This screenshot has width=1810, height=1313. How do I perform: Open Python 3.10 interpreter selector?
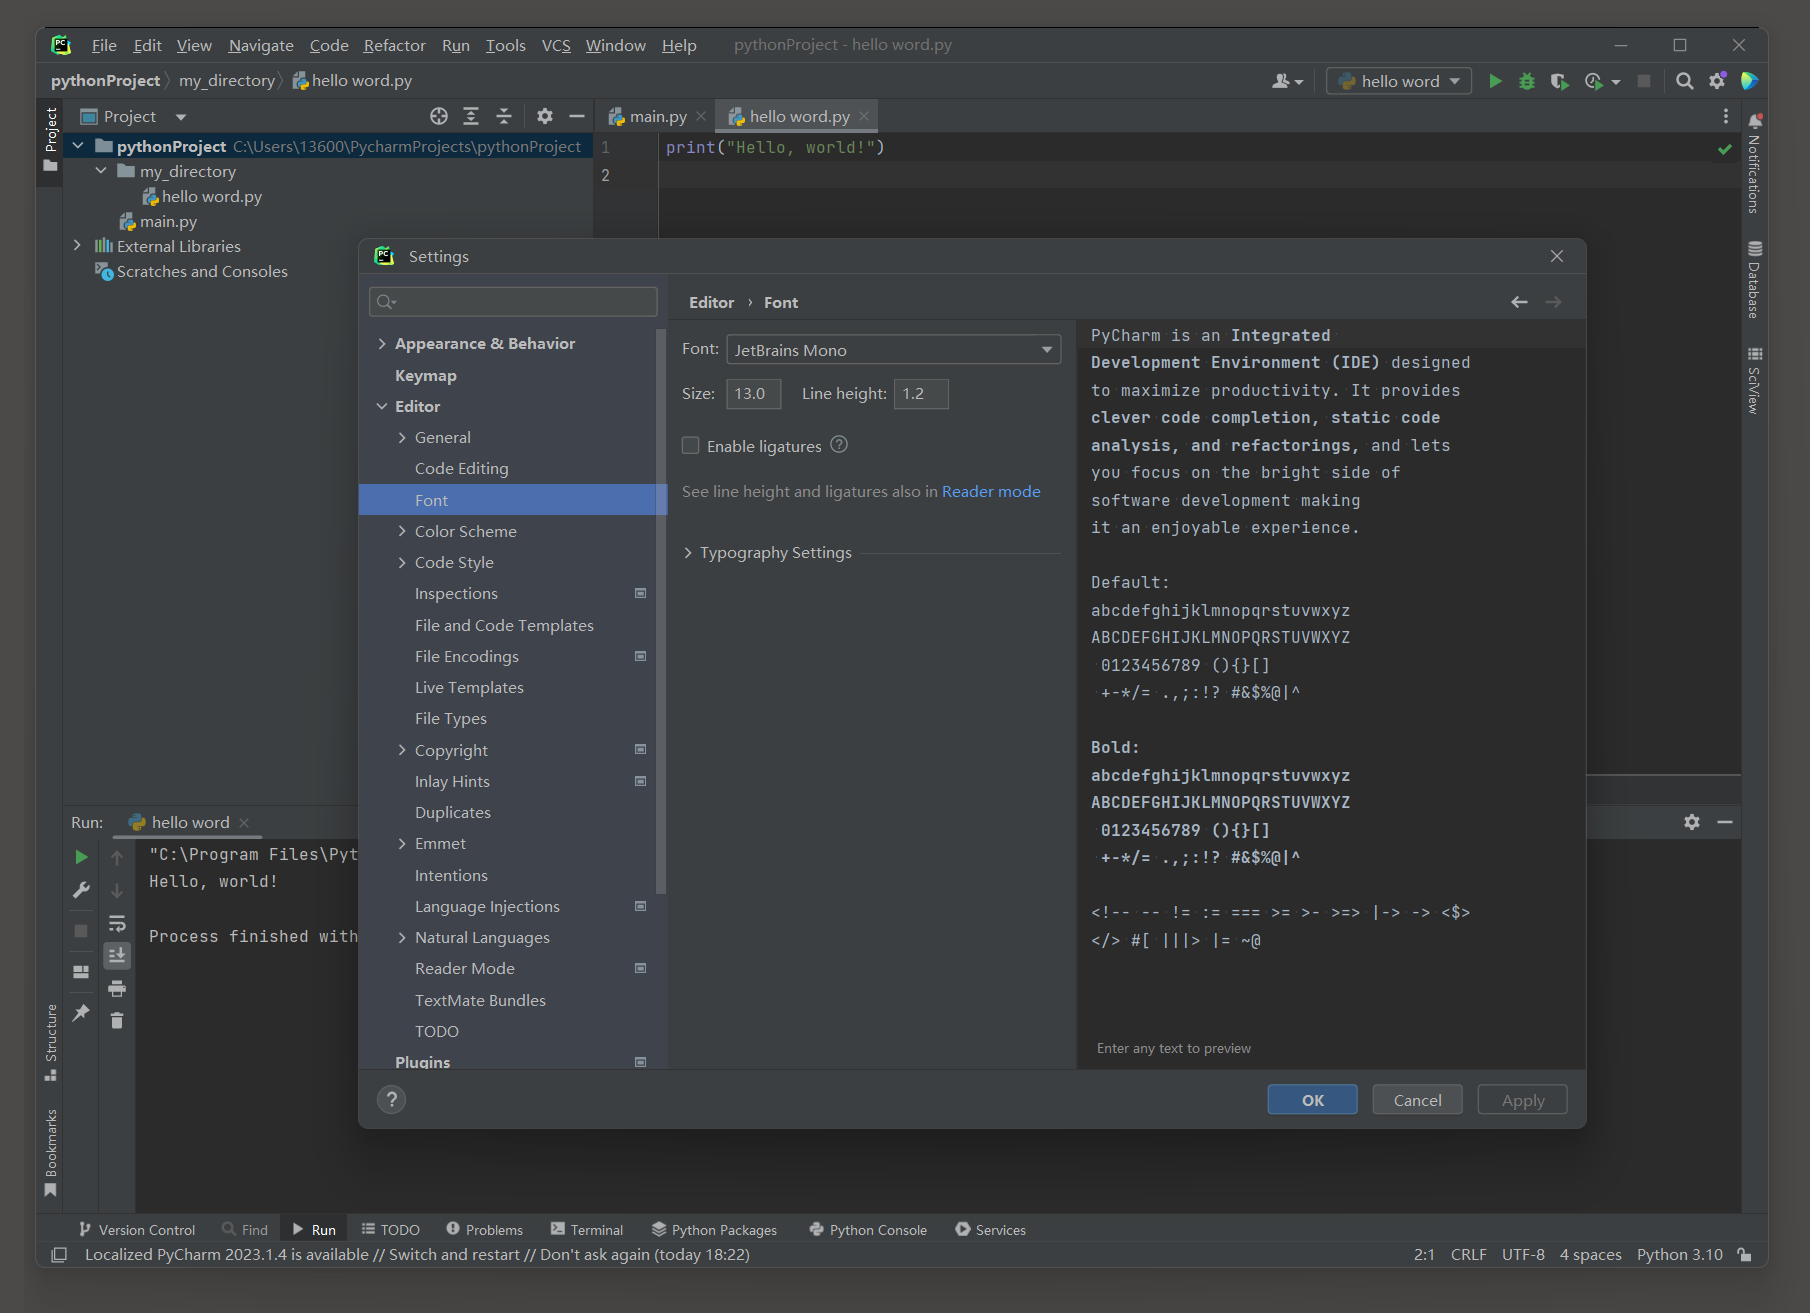1679,1255
